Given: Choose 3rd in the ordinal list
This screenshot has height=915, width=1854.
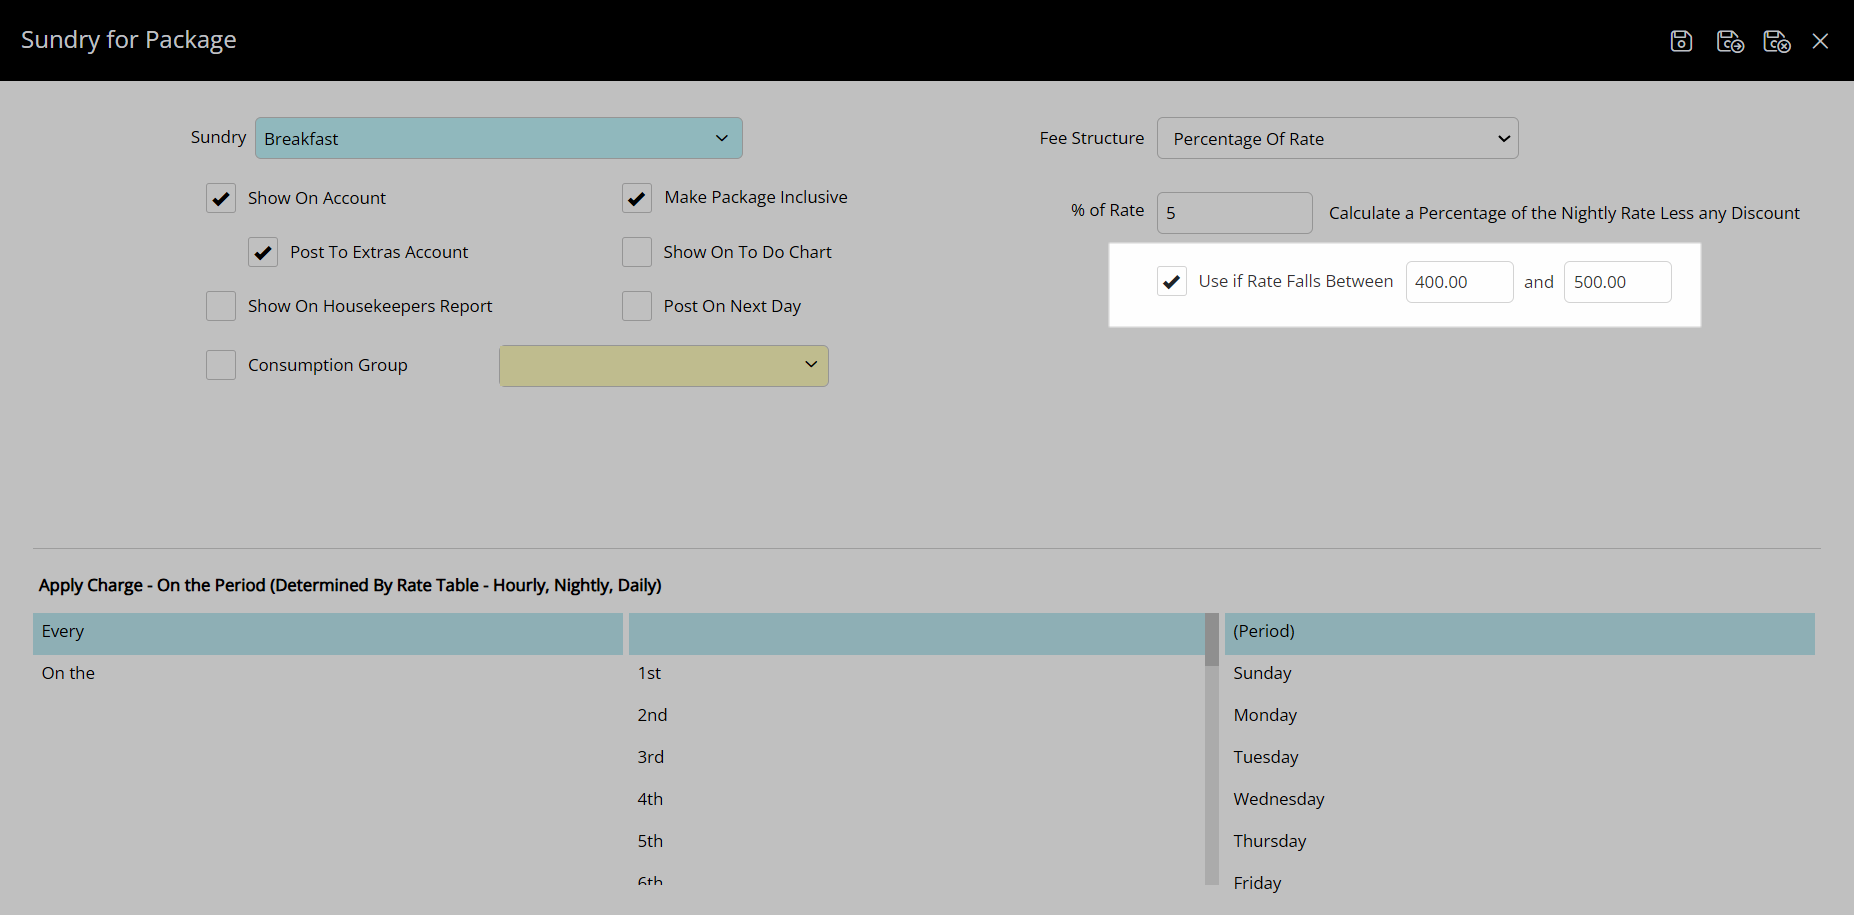Looking at the screenshot, I should tap(651, 757).
